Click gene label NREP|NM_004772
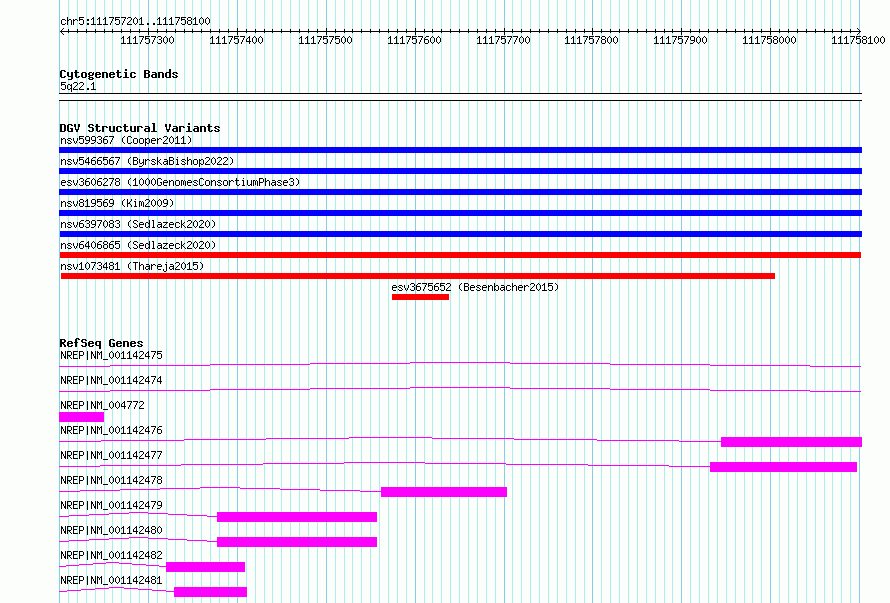 coord(102,405)
